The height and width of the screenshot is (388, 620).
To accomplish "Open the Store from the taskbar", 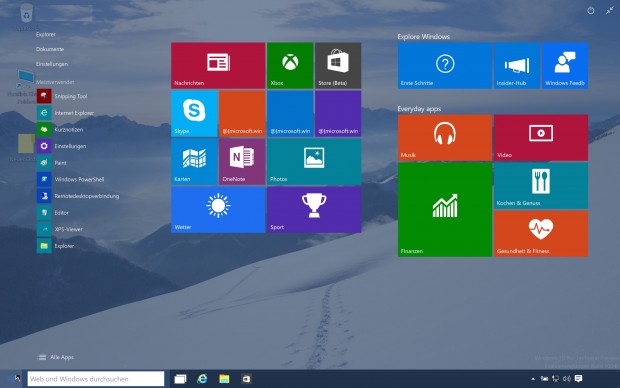I will (246, 379).
